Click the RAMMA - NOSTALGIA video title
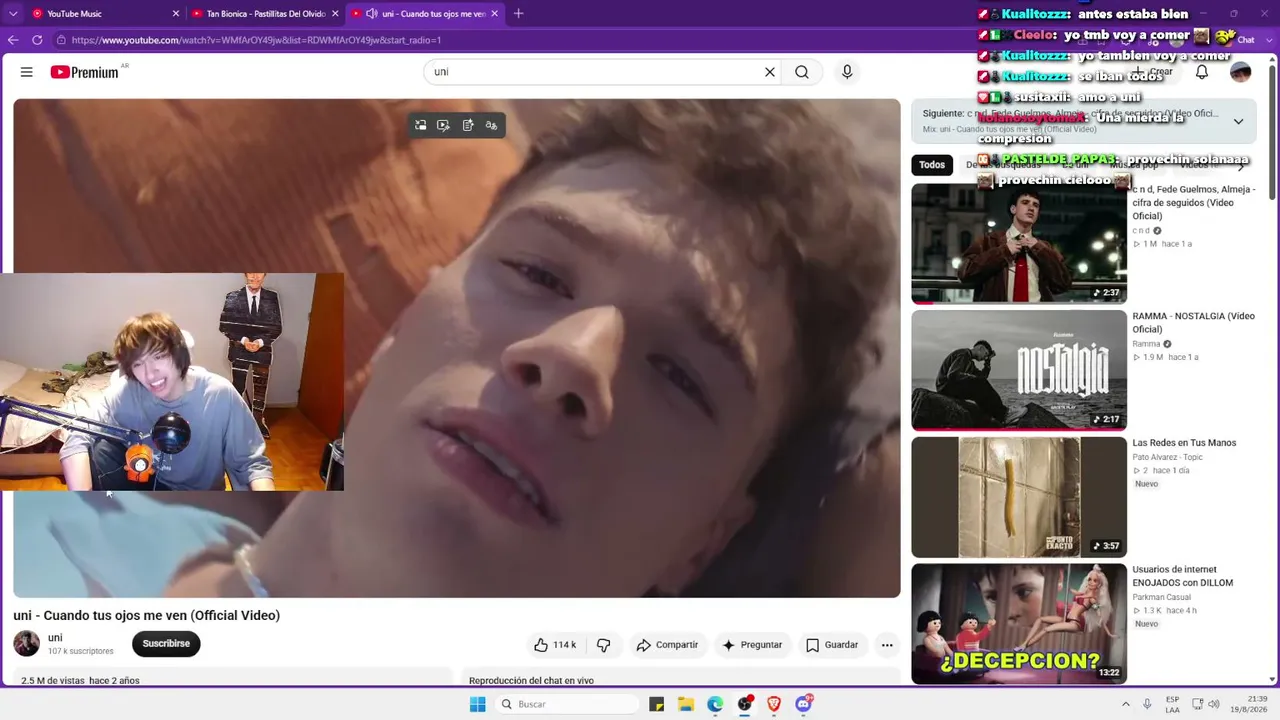 pyautogui.click(x=1193, y=323)
